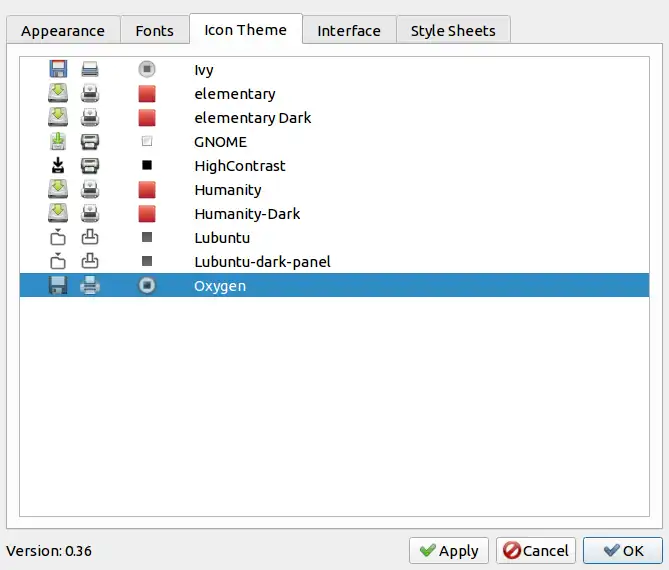This screenshot has width=669, height=570.
Task: Switch to the Appearance tab
Action: tap(63, 31)
